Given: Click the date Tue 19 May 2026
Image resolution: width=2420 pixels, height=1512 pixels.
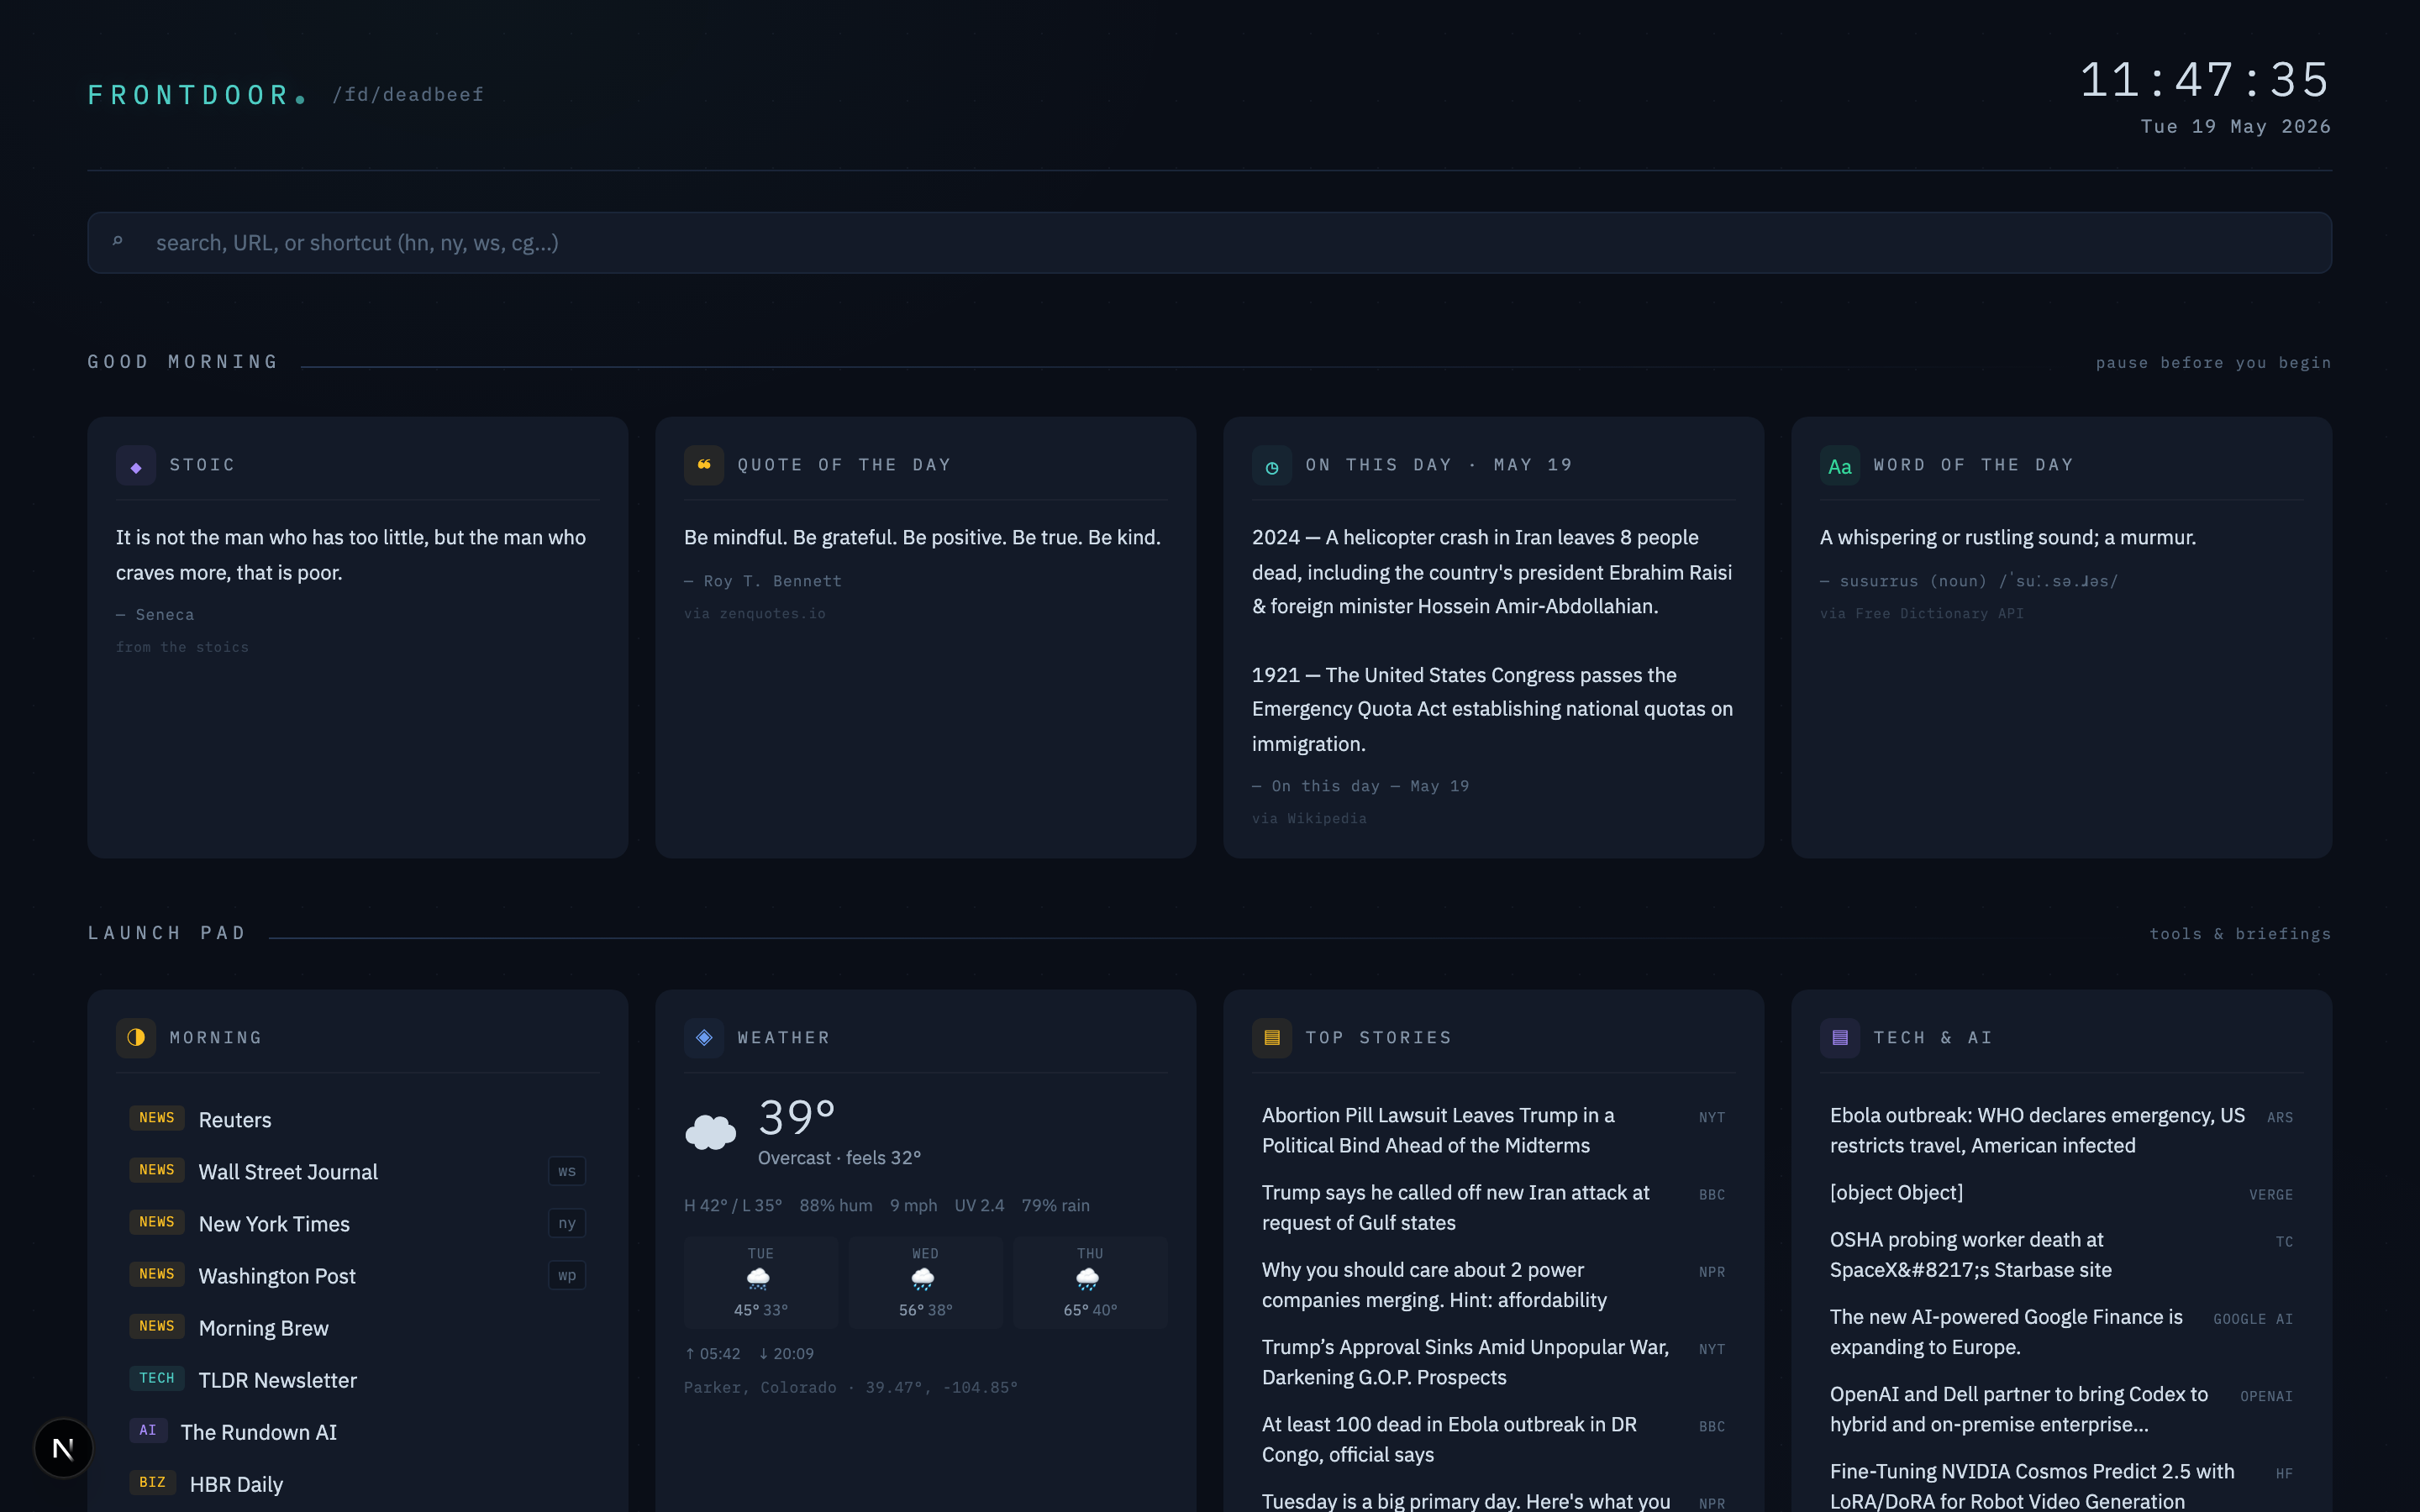Looking at the screenshot, I should pos(2236,127).
